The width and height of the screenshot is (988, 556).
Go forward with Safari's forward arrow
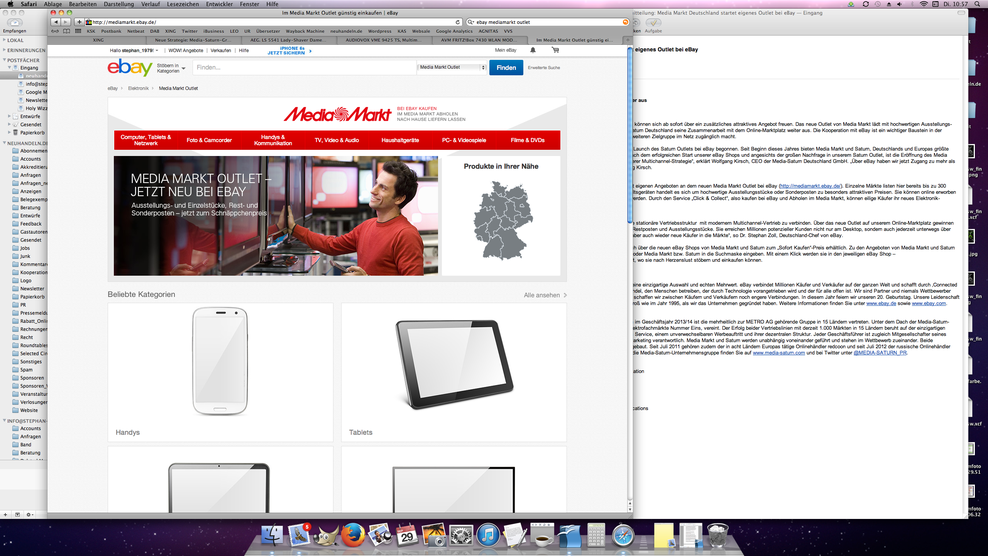coord(66,22)
